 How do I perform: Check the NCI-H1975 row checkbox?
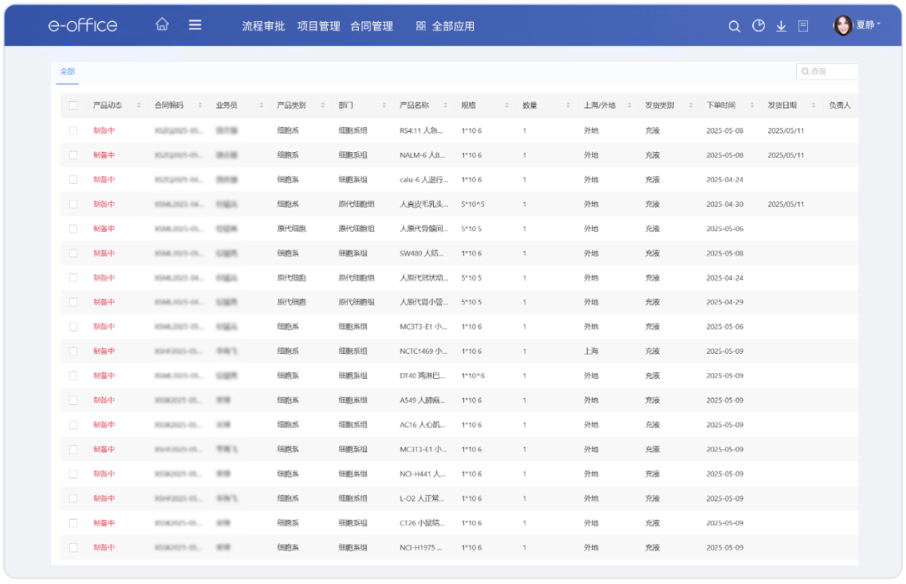tap(73, 548)
